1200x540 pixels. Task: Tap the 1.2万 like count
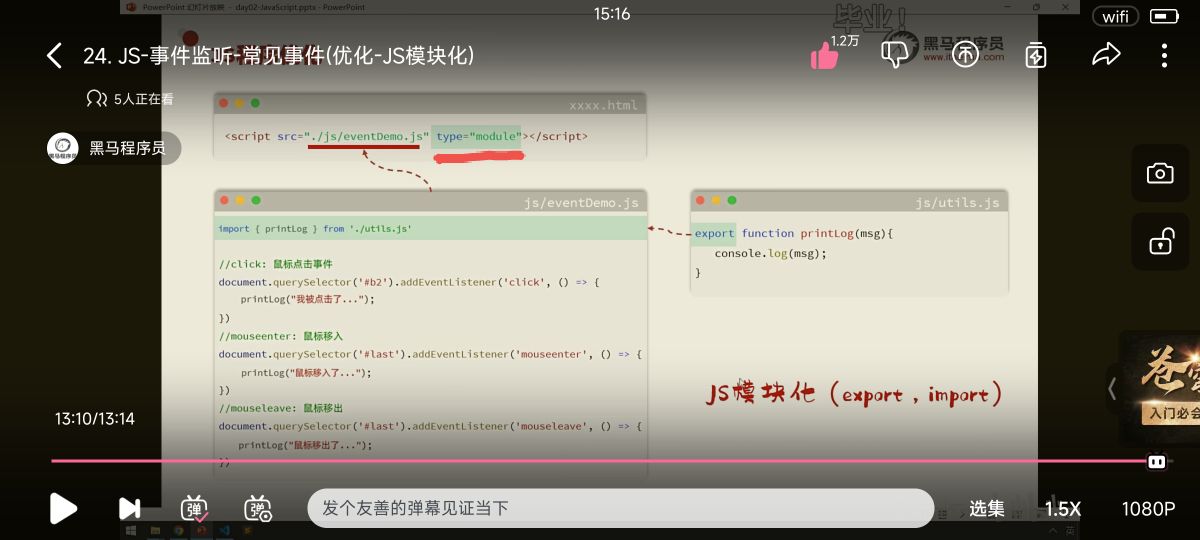[845, 41]
